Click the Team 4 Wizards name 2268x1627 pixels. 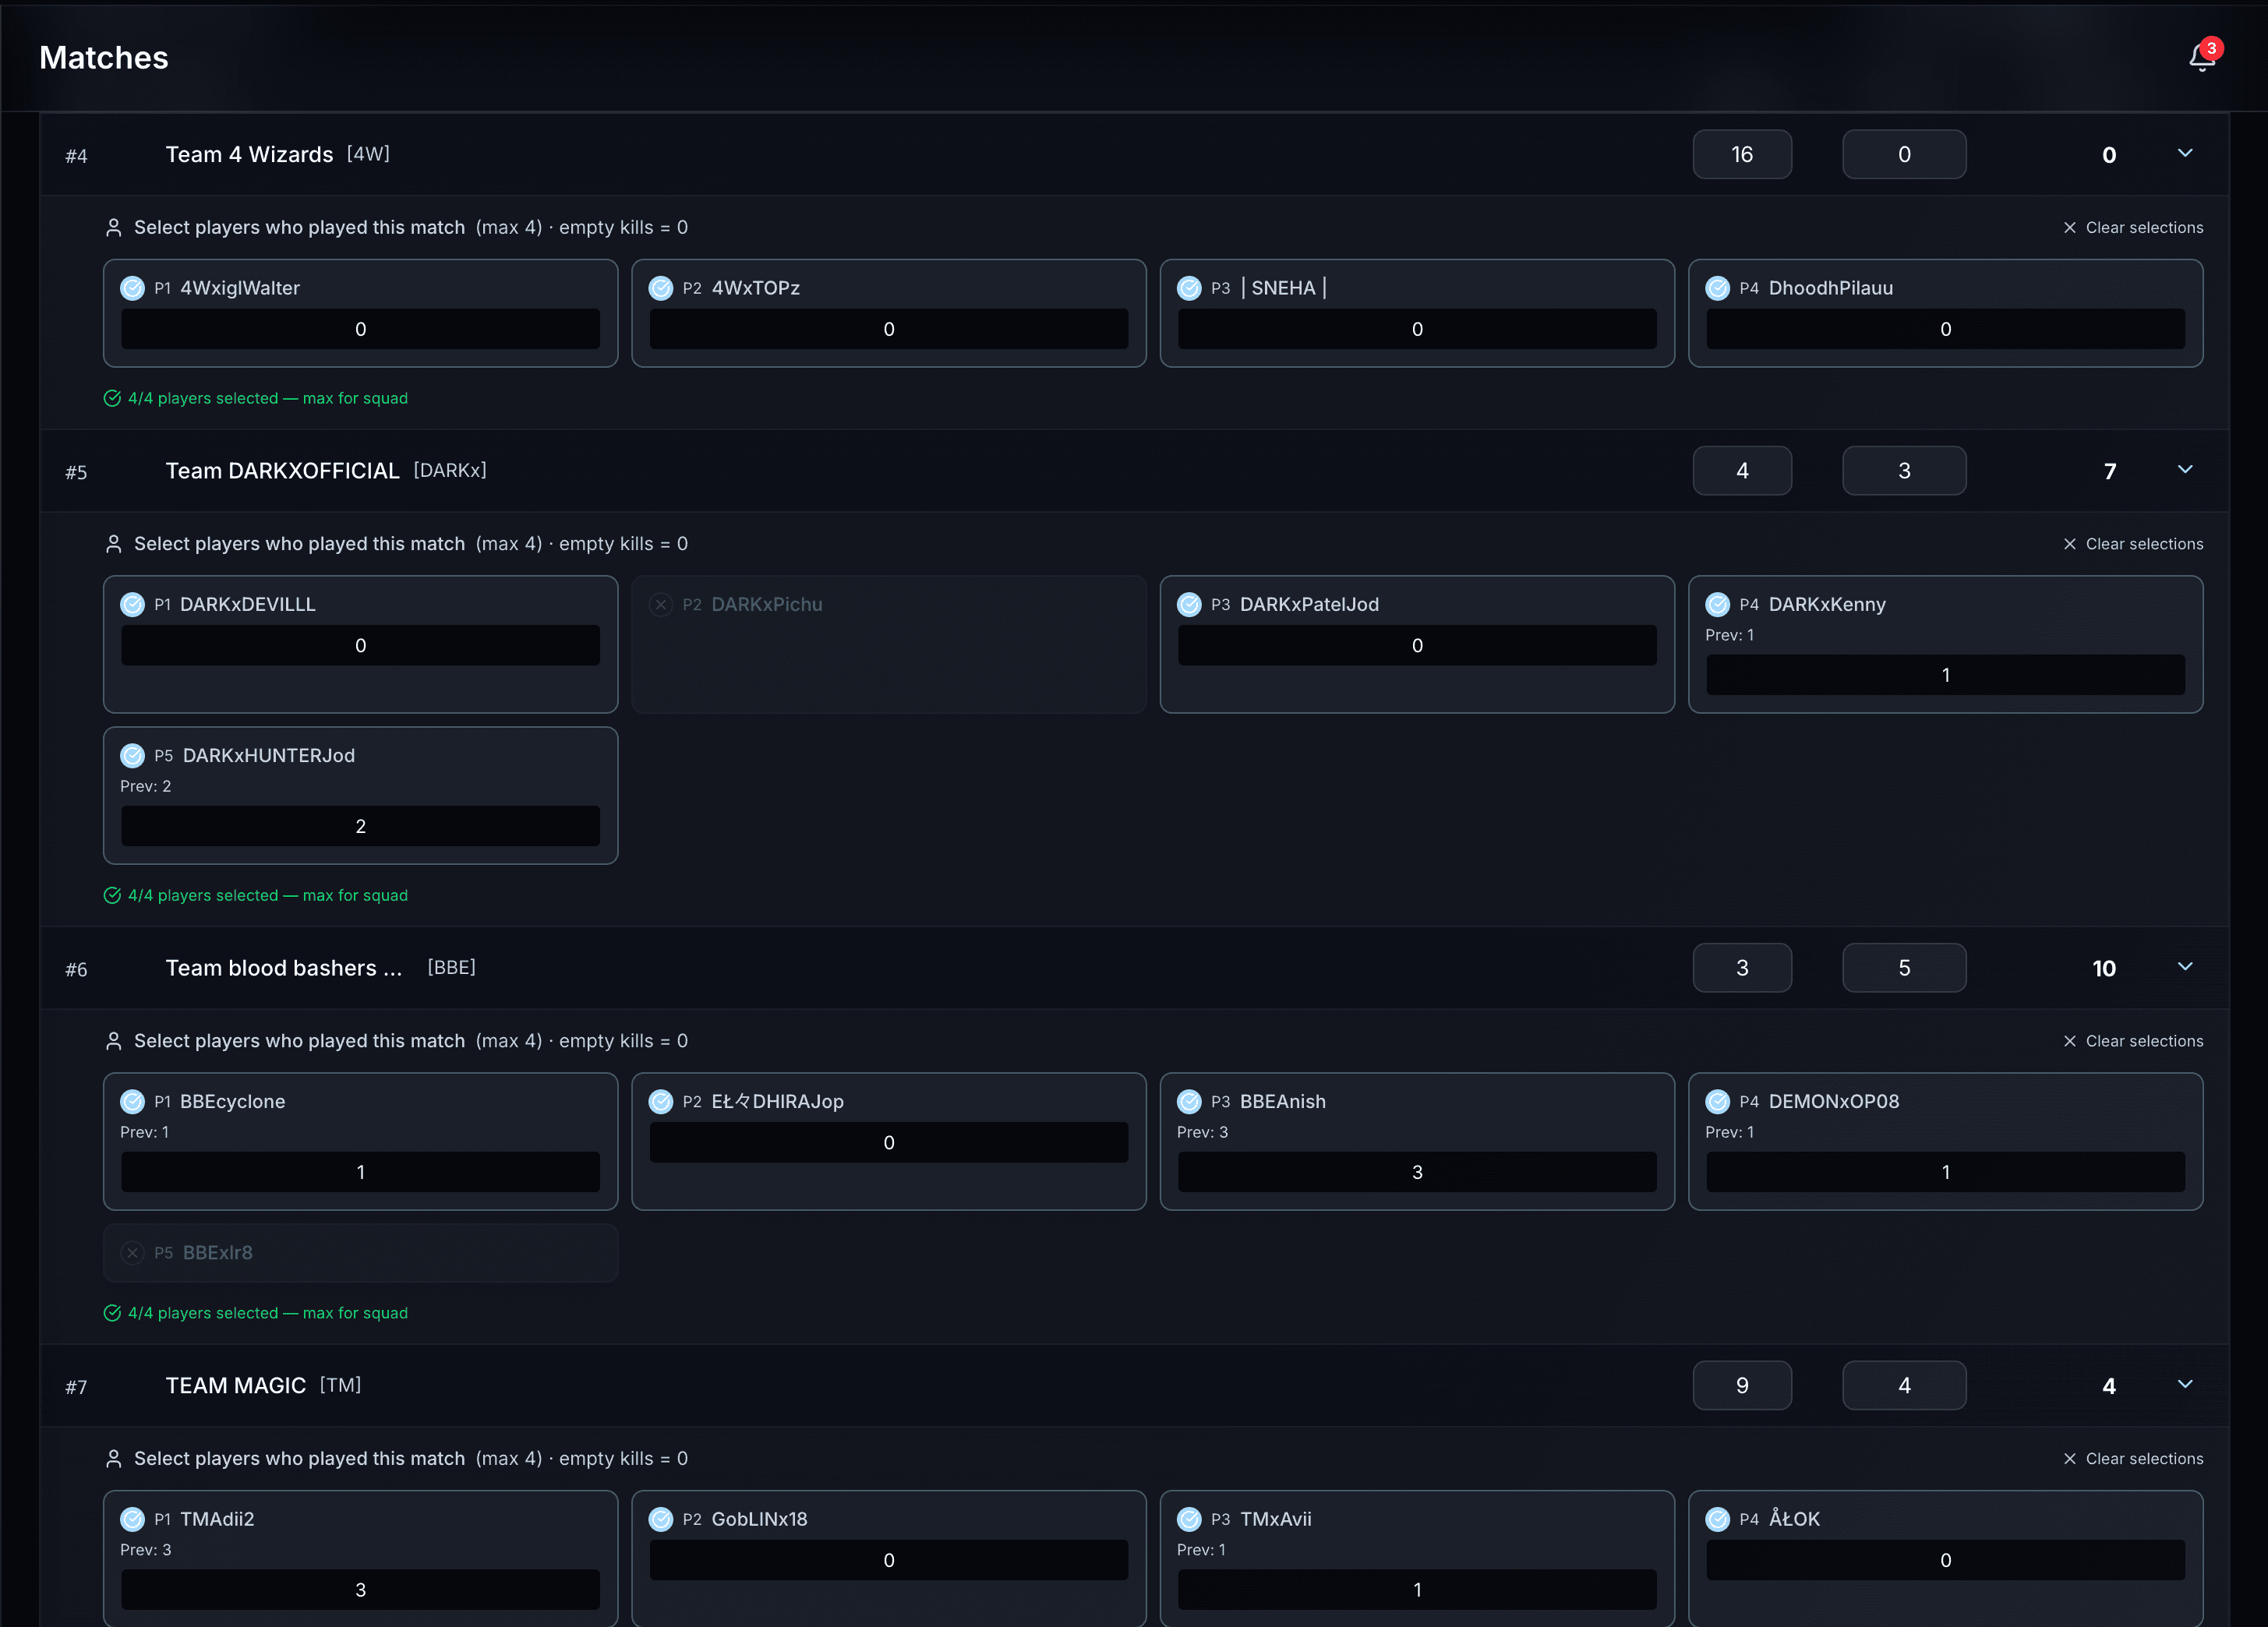(x=249, y=154)
